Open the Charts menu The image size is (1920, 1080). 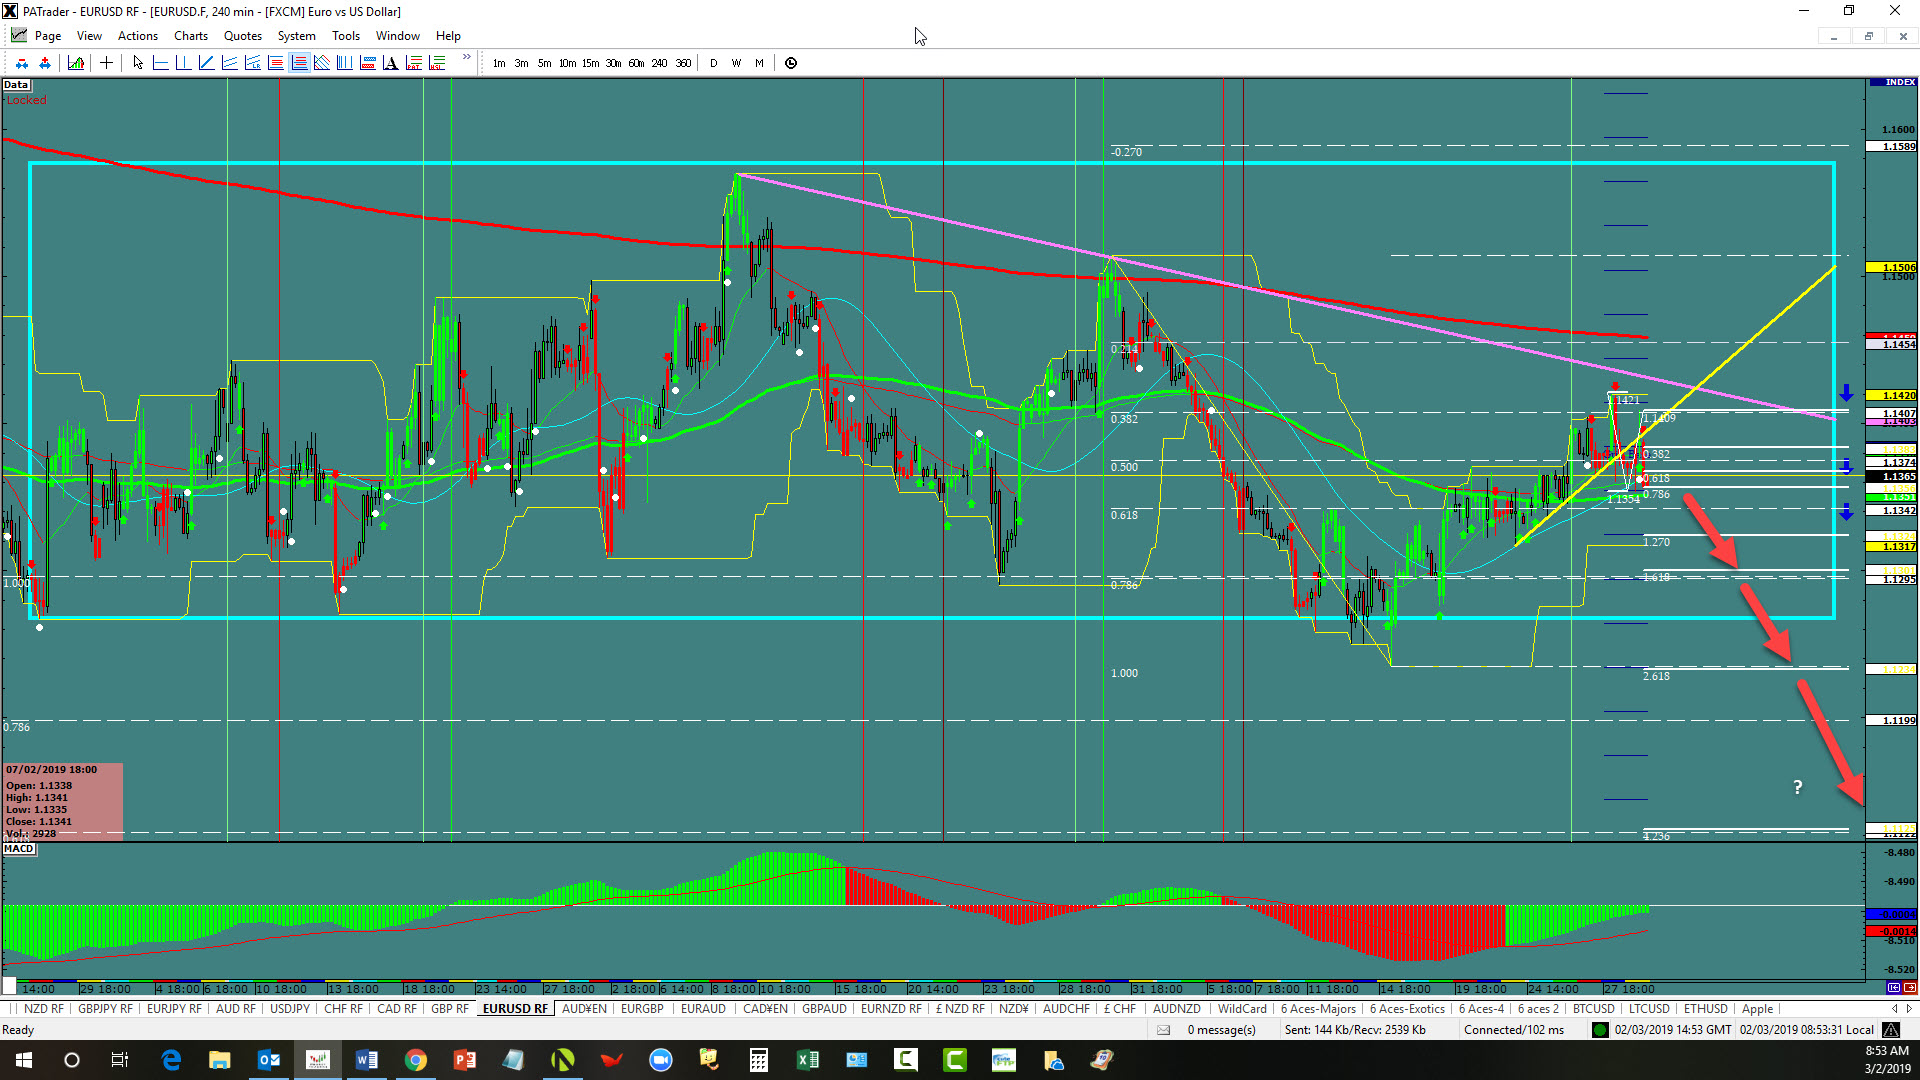191,36
